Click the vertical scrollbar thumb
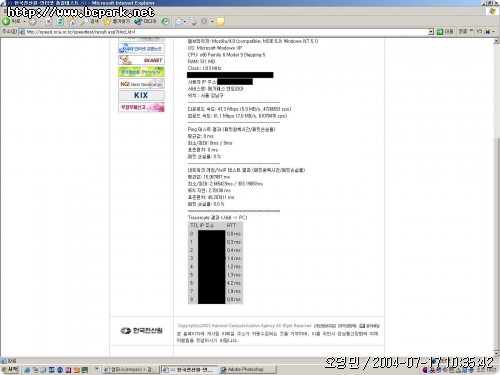Screen dimensions: 500x375 pos(497,243)
